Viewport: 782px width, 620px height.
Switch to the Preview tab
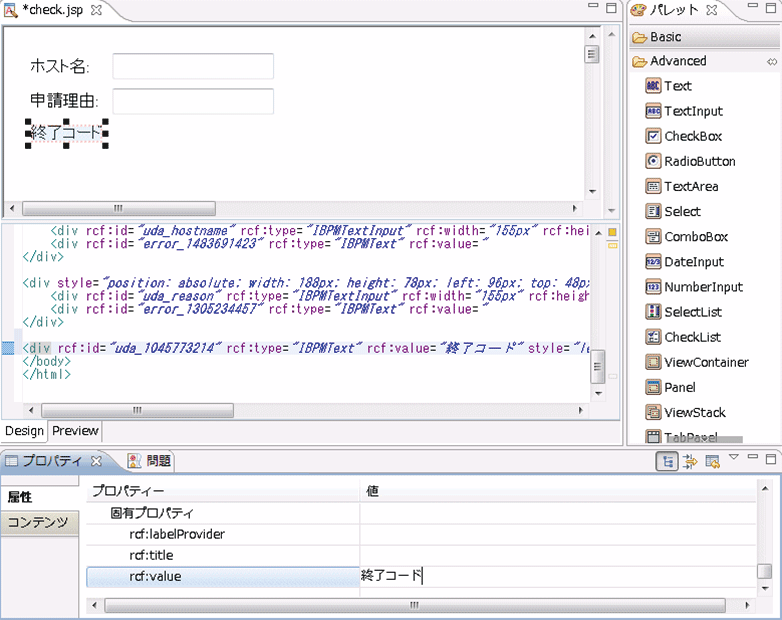[75, 431]
